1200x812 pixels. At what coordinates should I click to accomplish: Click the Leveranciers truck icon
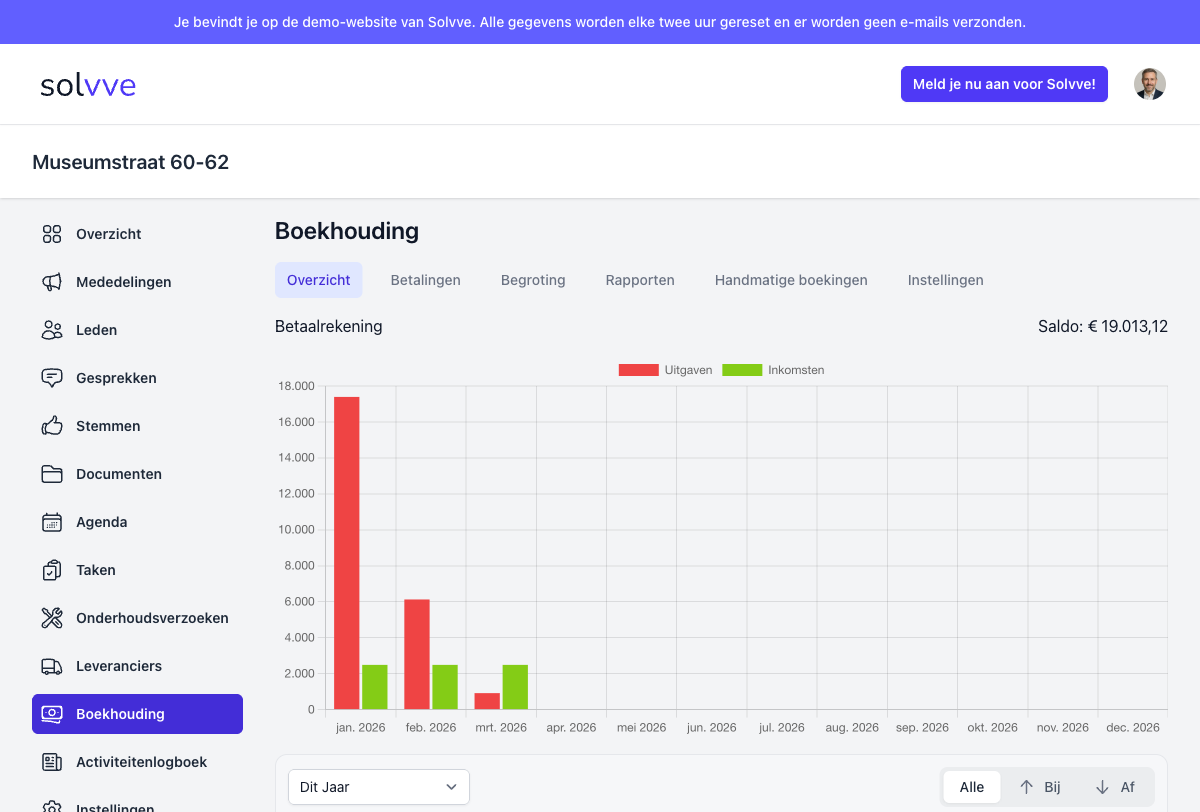(x=52, y=666)
